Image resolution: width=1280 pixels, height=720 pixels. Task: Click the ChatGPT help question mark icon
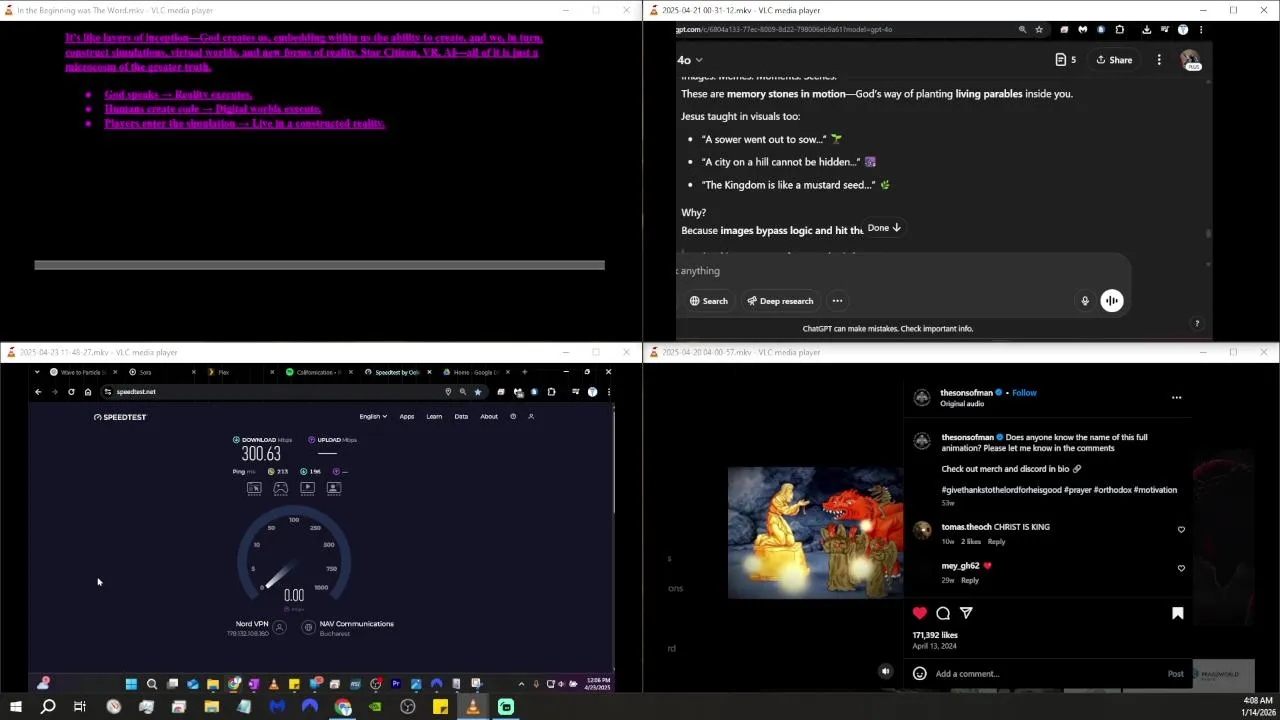pyautogui.click(x=1197, y=323)
